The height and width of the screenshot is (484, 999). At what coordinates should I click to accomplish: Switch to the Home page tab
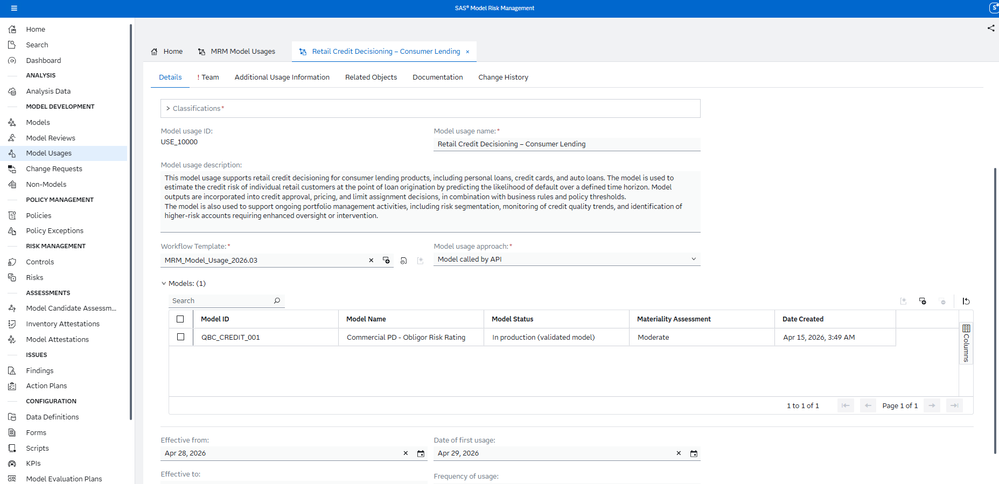click(166, 52)
